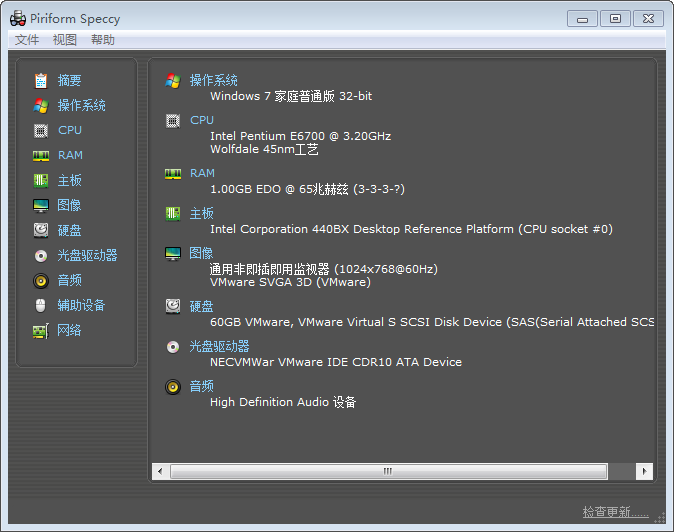Click the resize grip in window corner

(659, 518)
